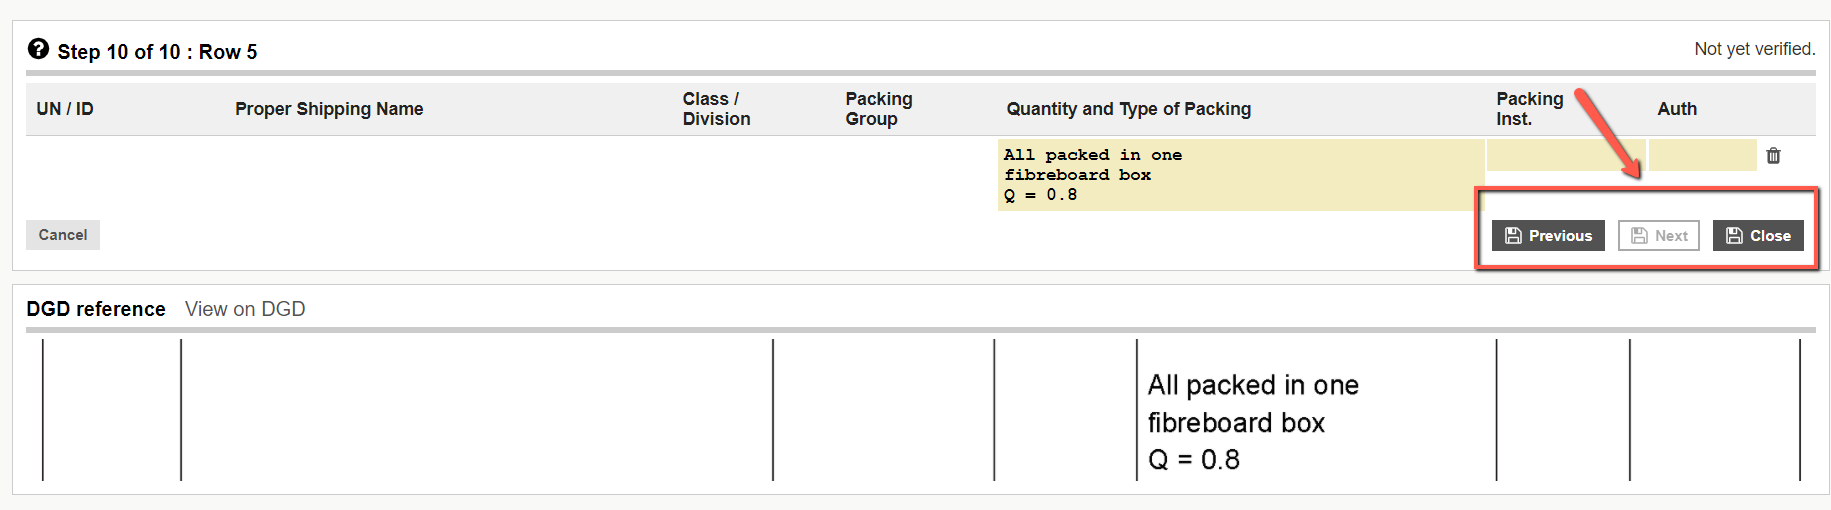
Task: Focus the Packing Inst. input field
Action: point(1564,155)
